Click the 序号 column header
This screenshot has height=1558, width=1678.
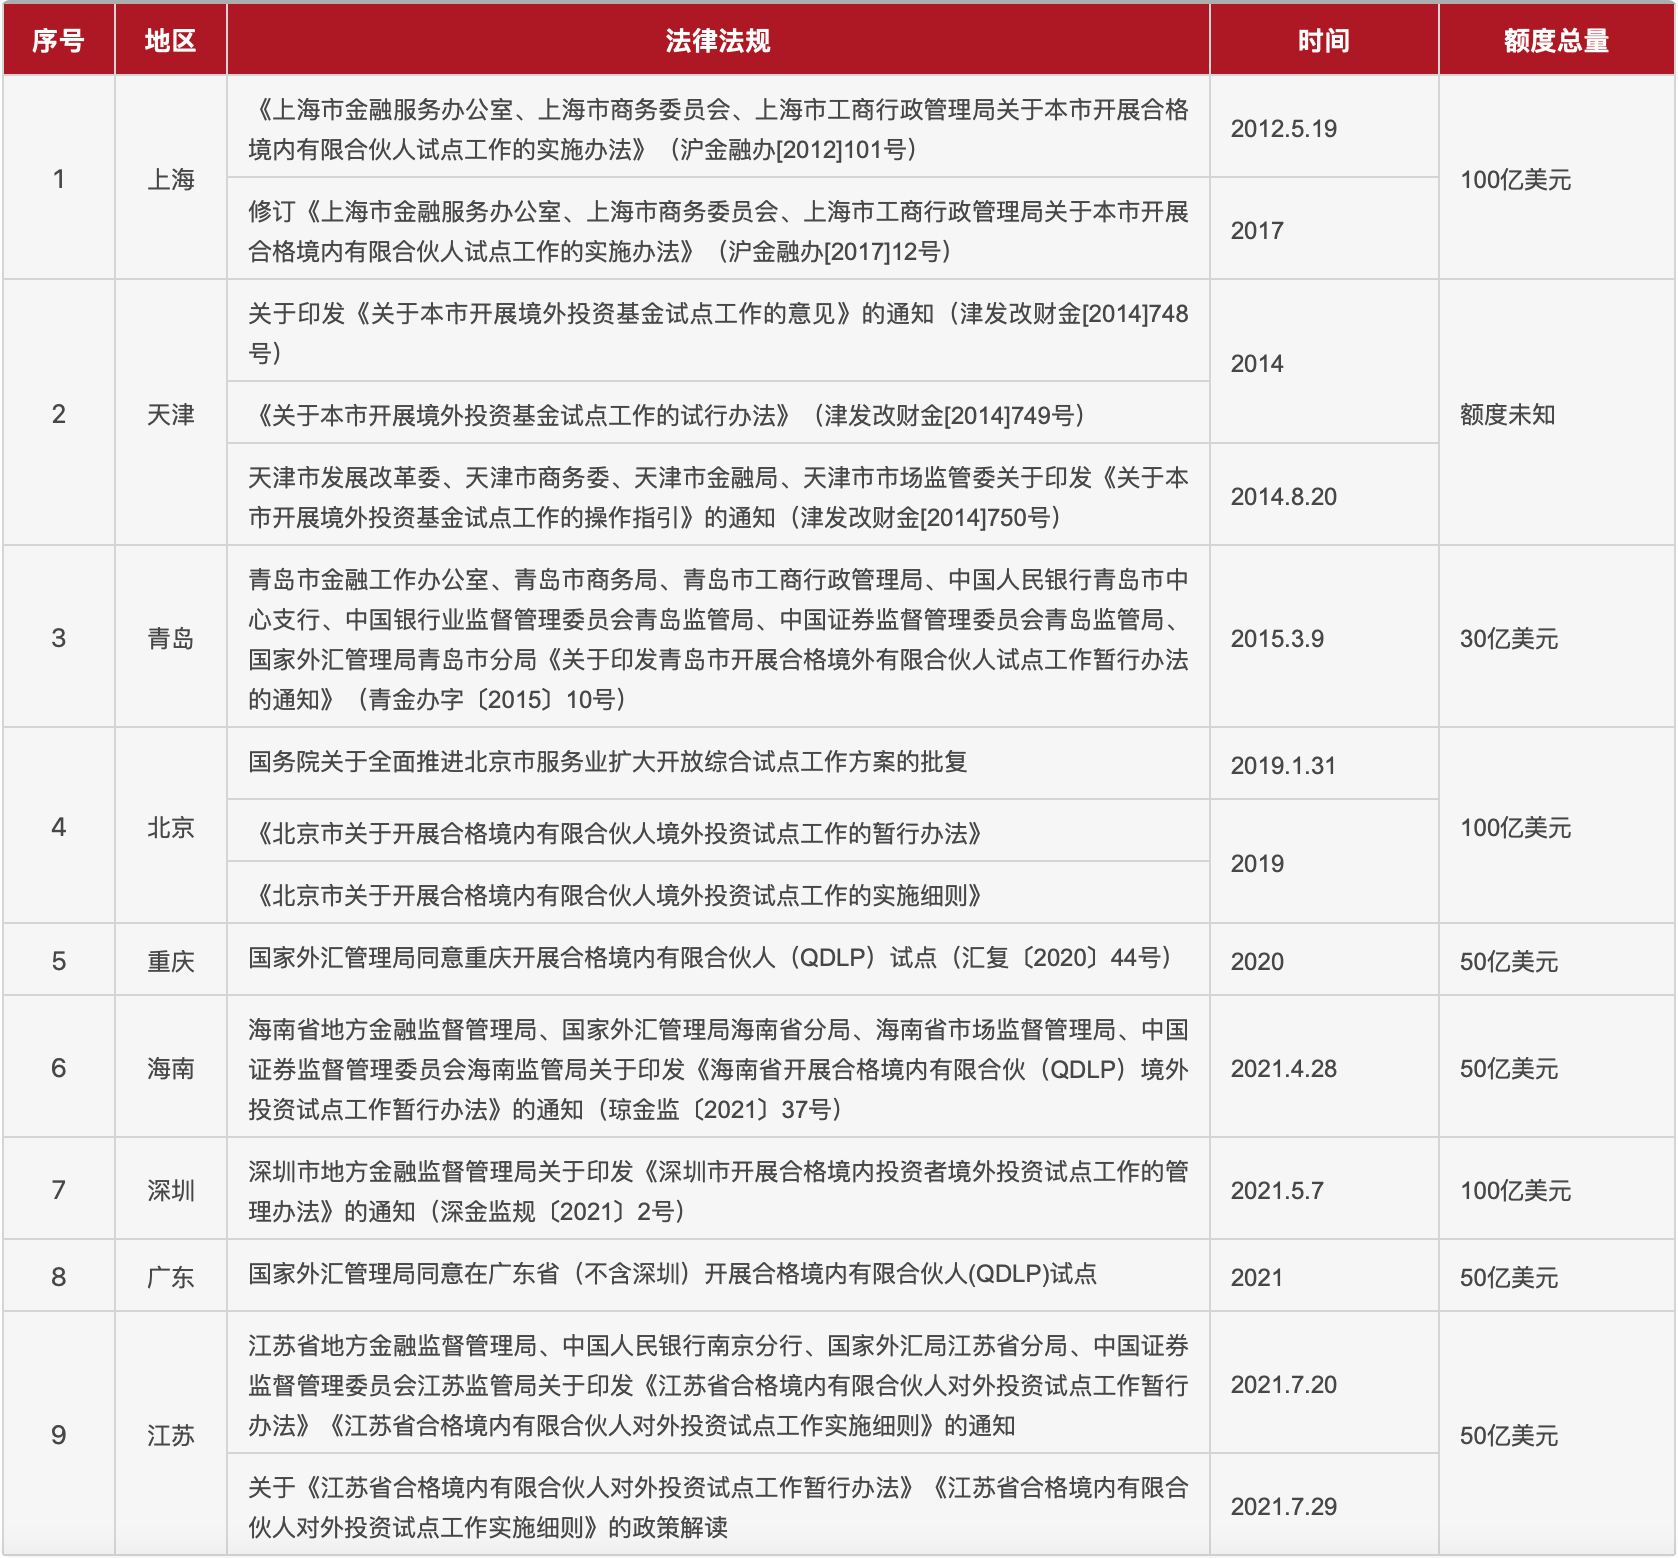[58, 41]
